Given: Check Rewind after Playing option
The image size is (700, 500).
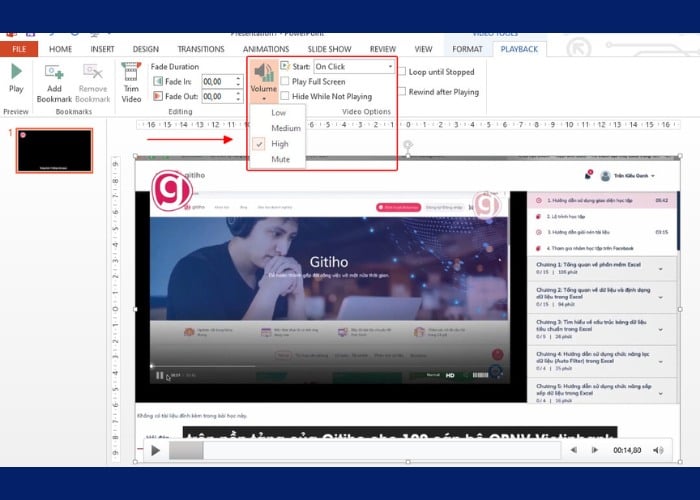Looking at the screenshot, I should 402,91.
